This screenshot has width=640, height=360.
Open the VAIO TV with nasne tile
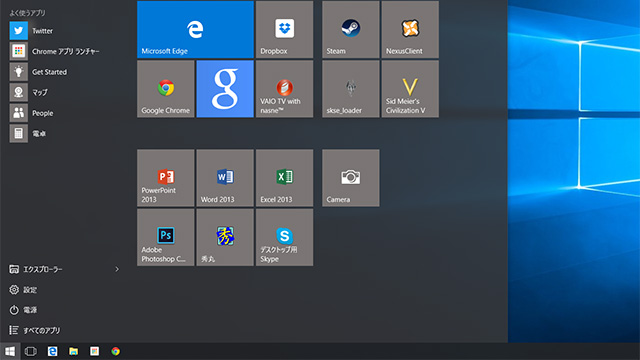point(284,89)
